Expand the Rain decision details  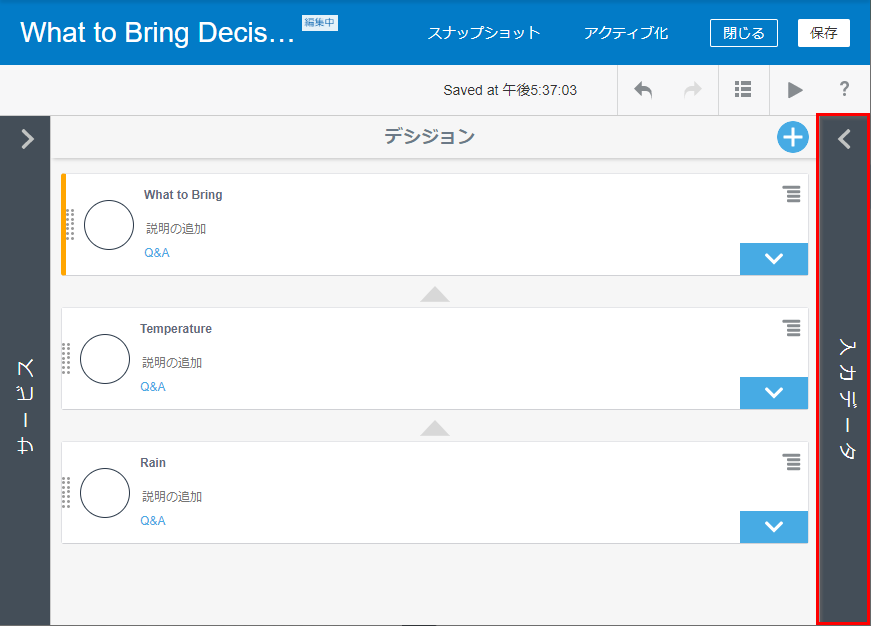(x=773, y=527)
